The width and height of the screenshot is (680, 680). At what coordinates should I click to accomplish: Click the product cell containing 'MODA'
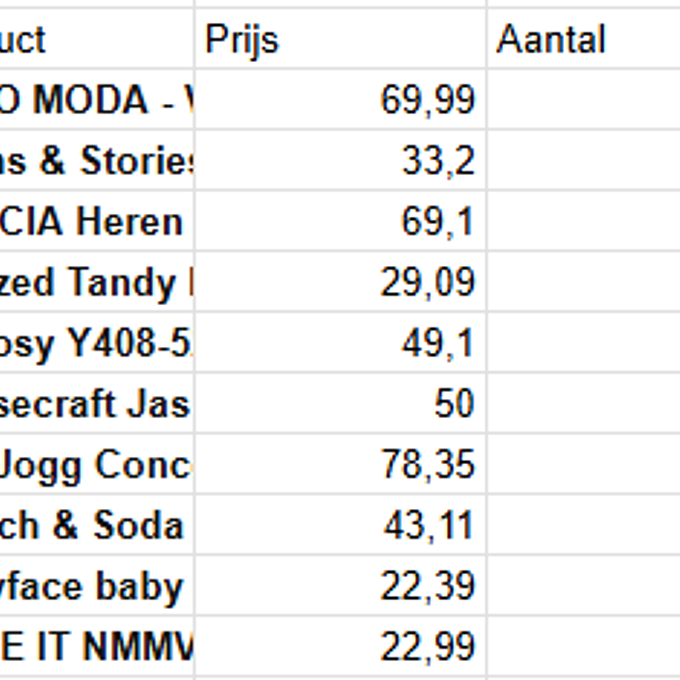(96, 100)
